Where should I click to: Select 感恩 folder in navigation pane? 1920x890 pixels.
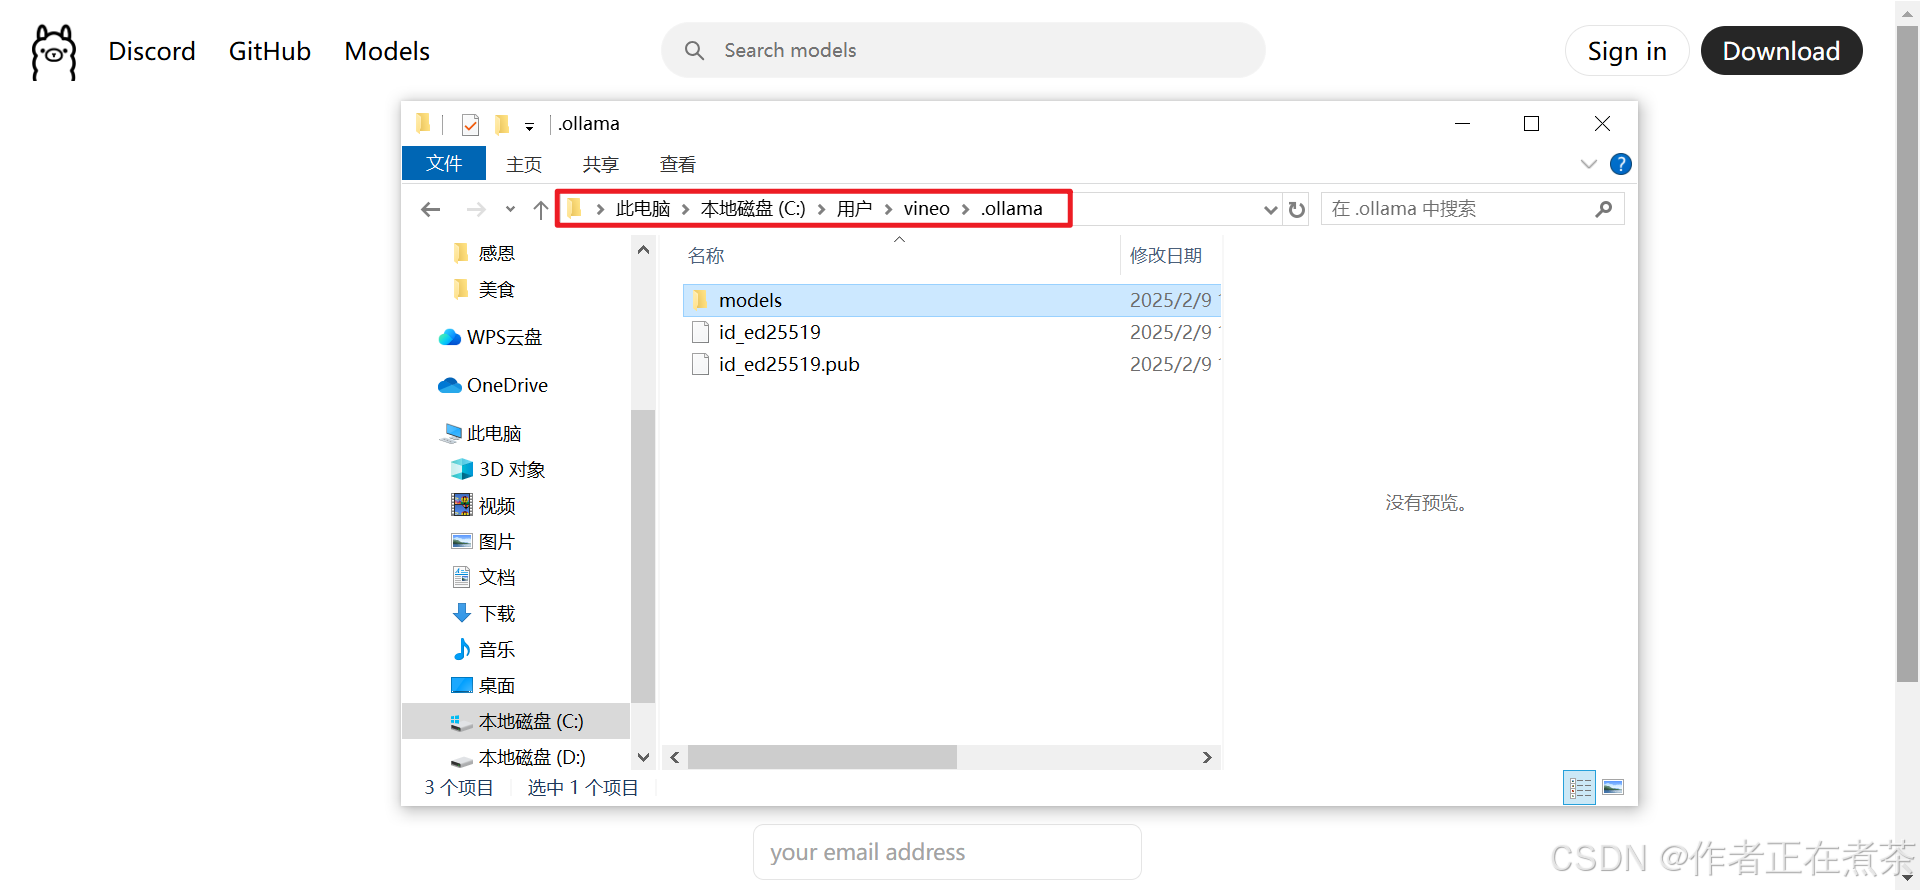coord(496,253)
